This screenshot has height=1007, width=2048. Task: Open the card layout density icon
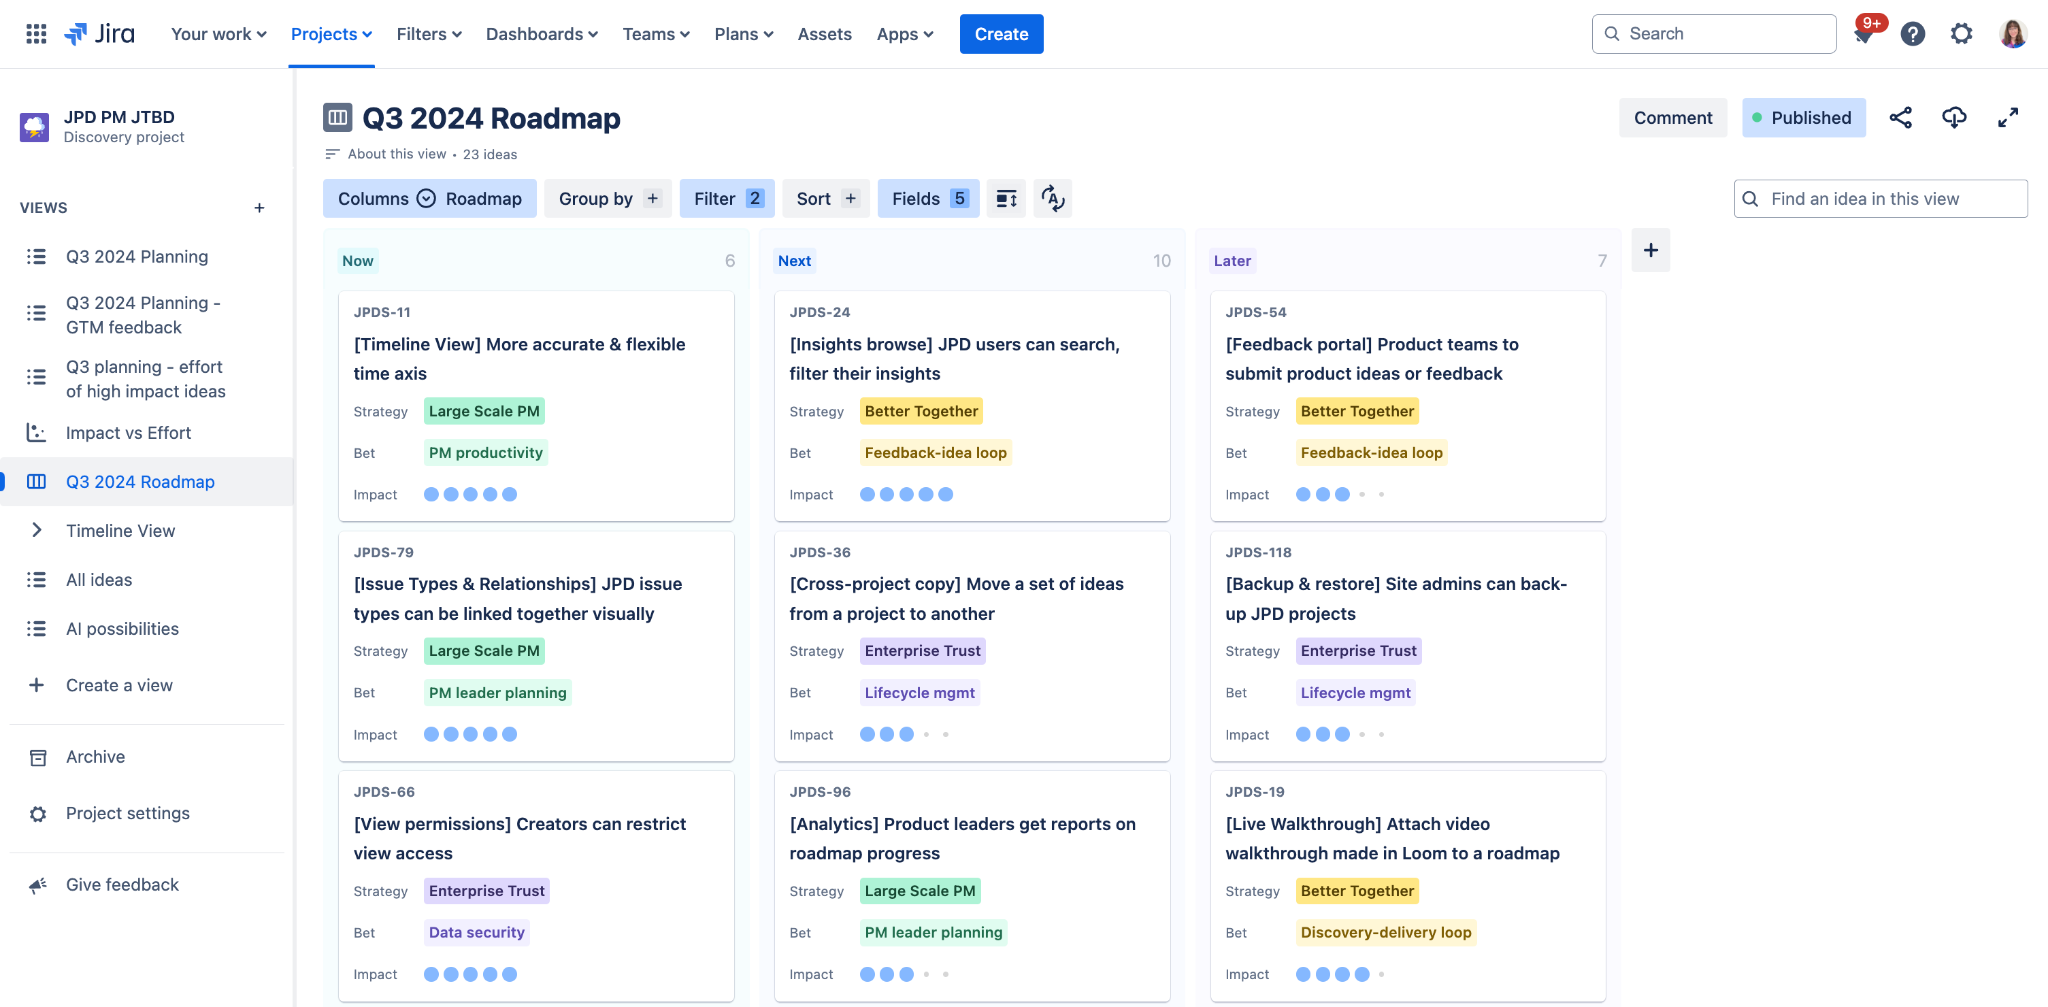pyautogui.click(x=1006, y=199)
